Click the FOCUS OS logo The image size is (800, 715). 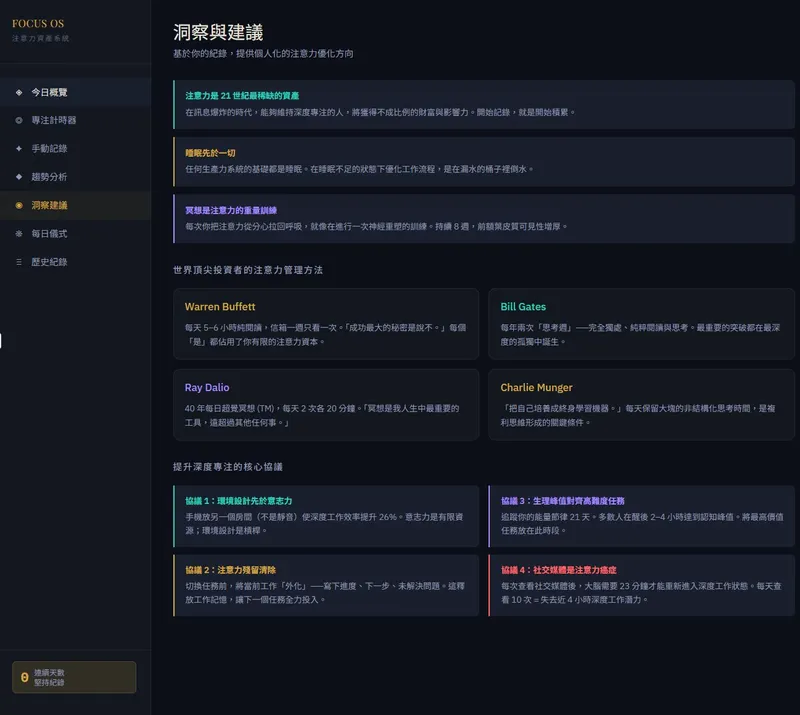pos(38,23)
